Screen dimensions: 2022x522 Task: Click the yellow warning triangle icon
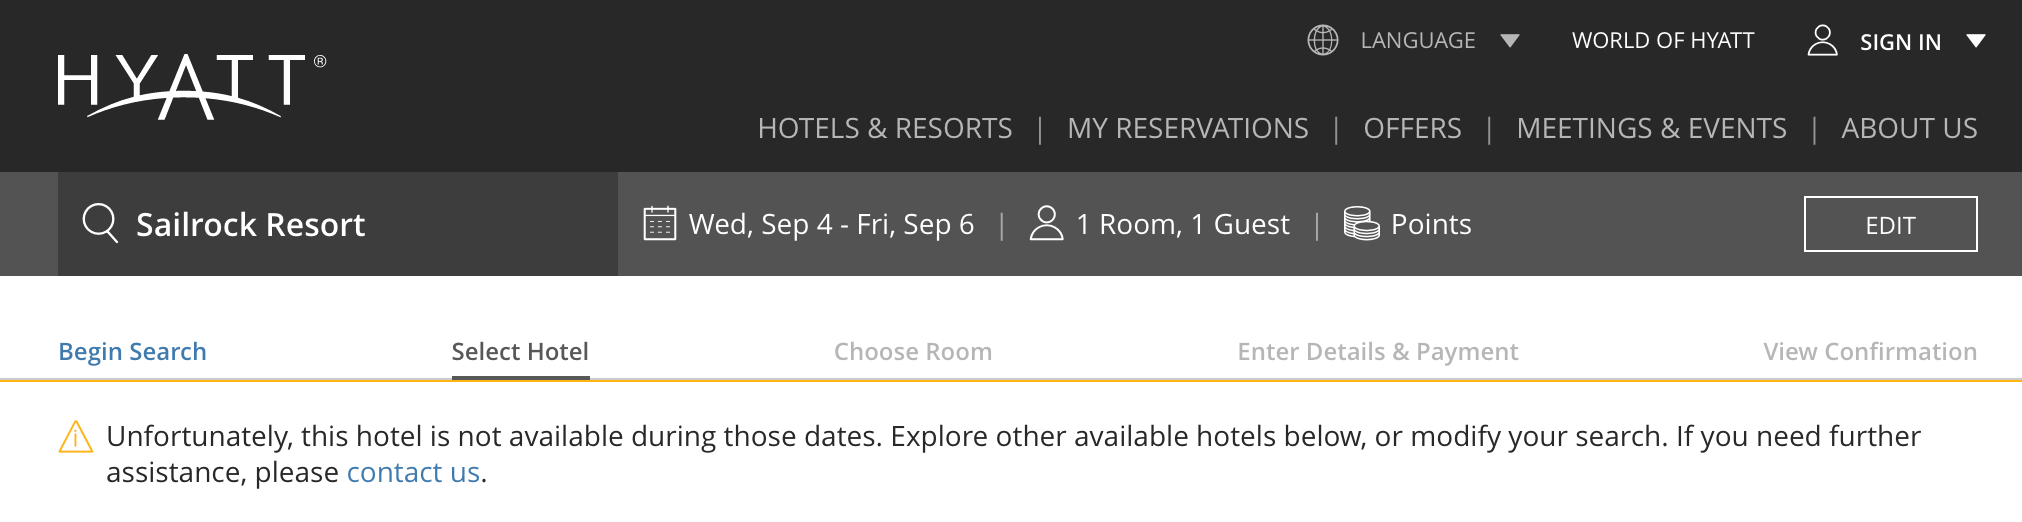point(76,437)
